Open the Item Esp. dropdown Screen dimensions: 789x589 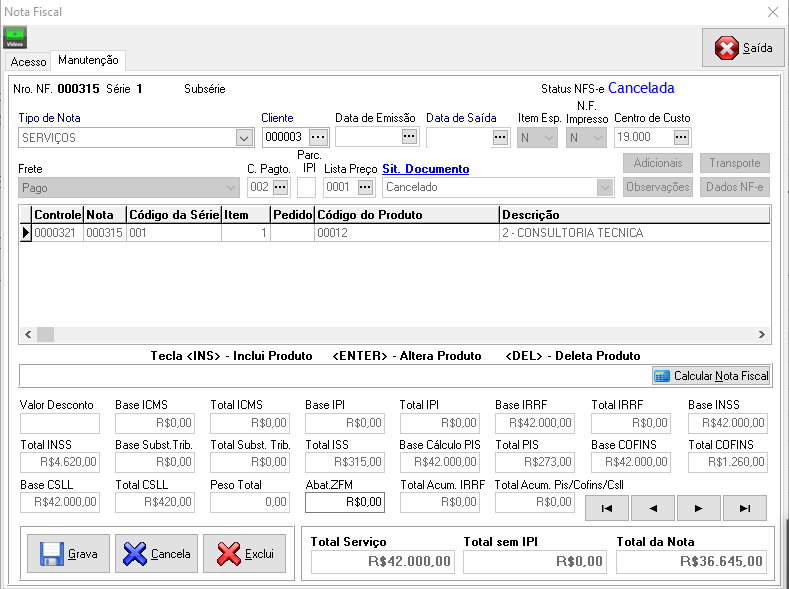(549, 138)
